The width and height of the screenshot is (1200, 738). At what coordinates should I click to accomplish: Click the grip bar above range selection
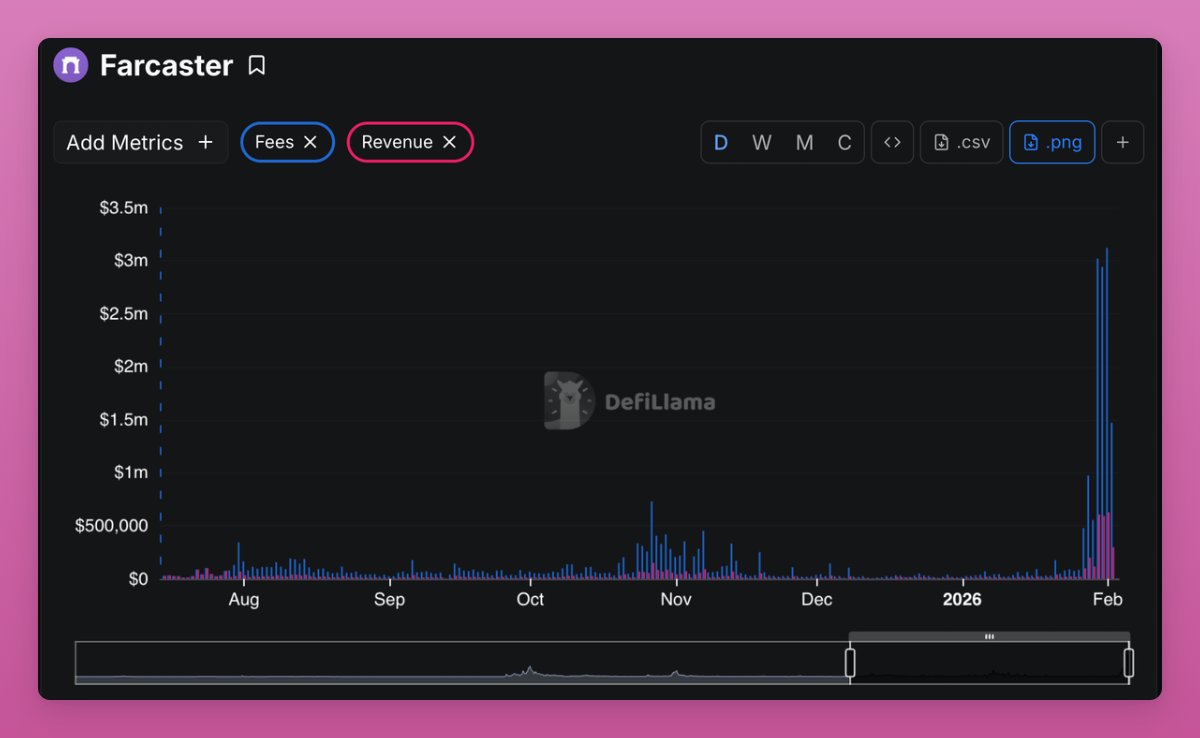pyautogui.click(x=989, y=636)
